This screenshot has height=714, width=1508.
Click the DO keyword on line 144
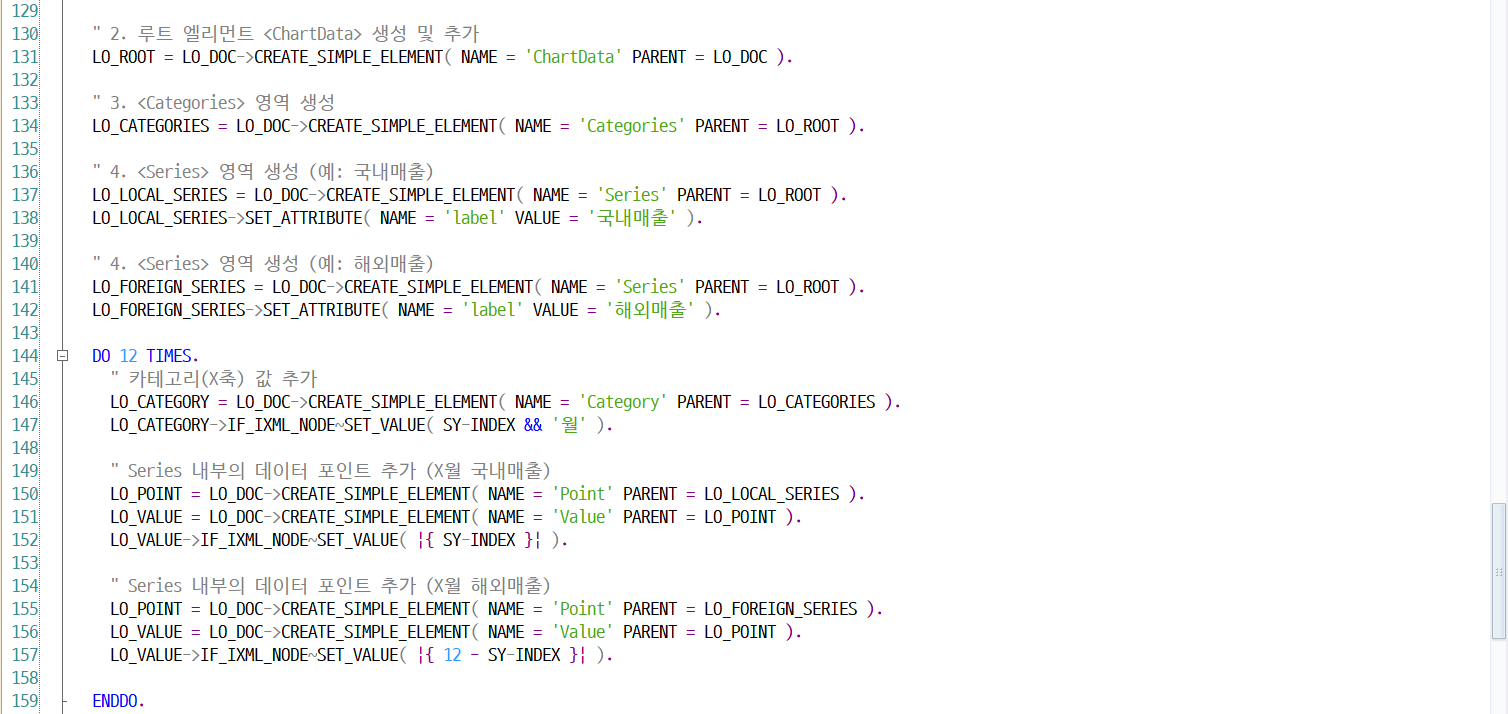pos(101,356)
